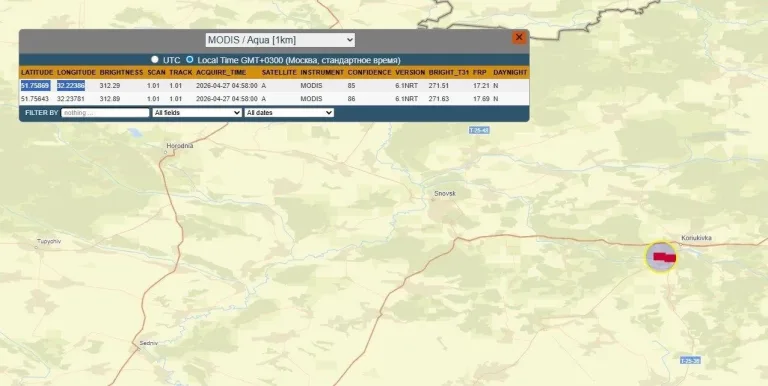Viewport: 768px width, 386px height.
Task: Sort by FRP column header
Action: (480, 72)
